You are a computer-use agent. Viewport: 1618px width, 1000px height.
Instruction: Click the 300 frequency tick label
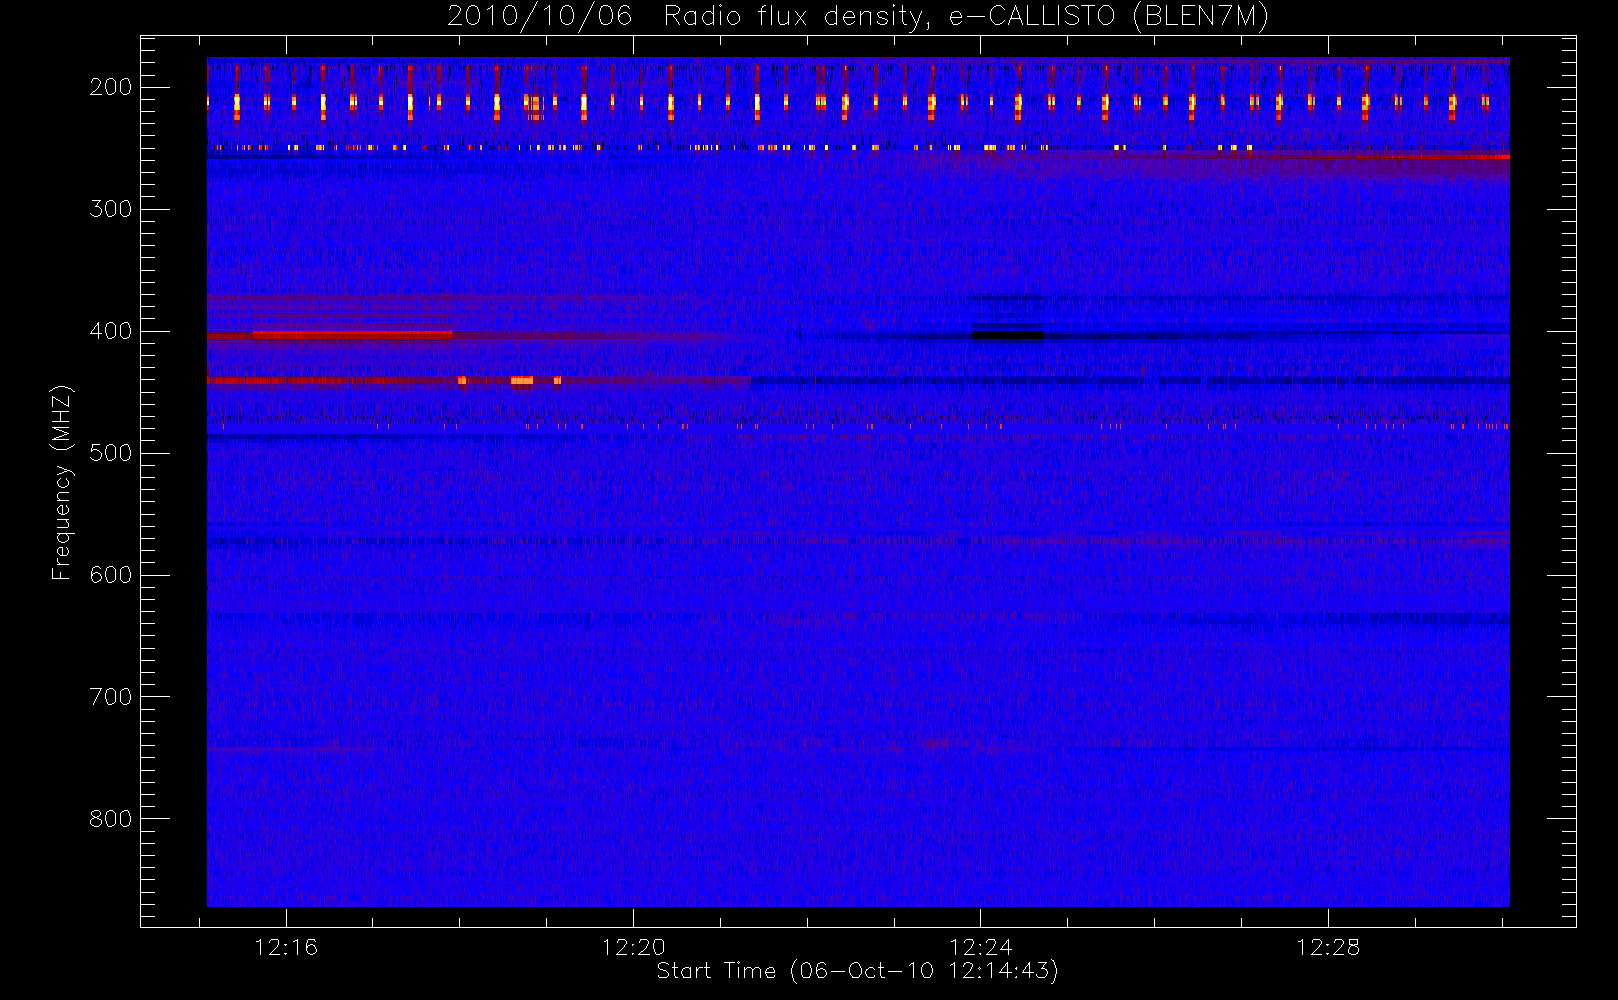coord(111,209)
